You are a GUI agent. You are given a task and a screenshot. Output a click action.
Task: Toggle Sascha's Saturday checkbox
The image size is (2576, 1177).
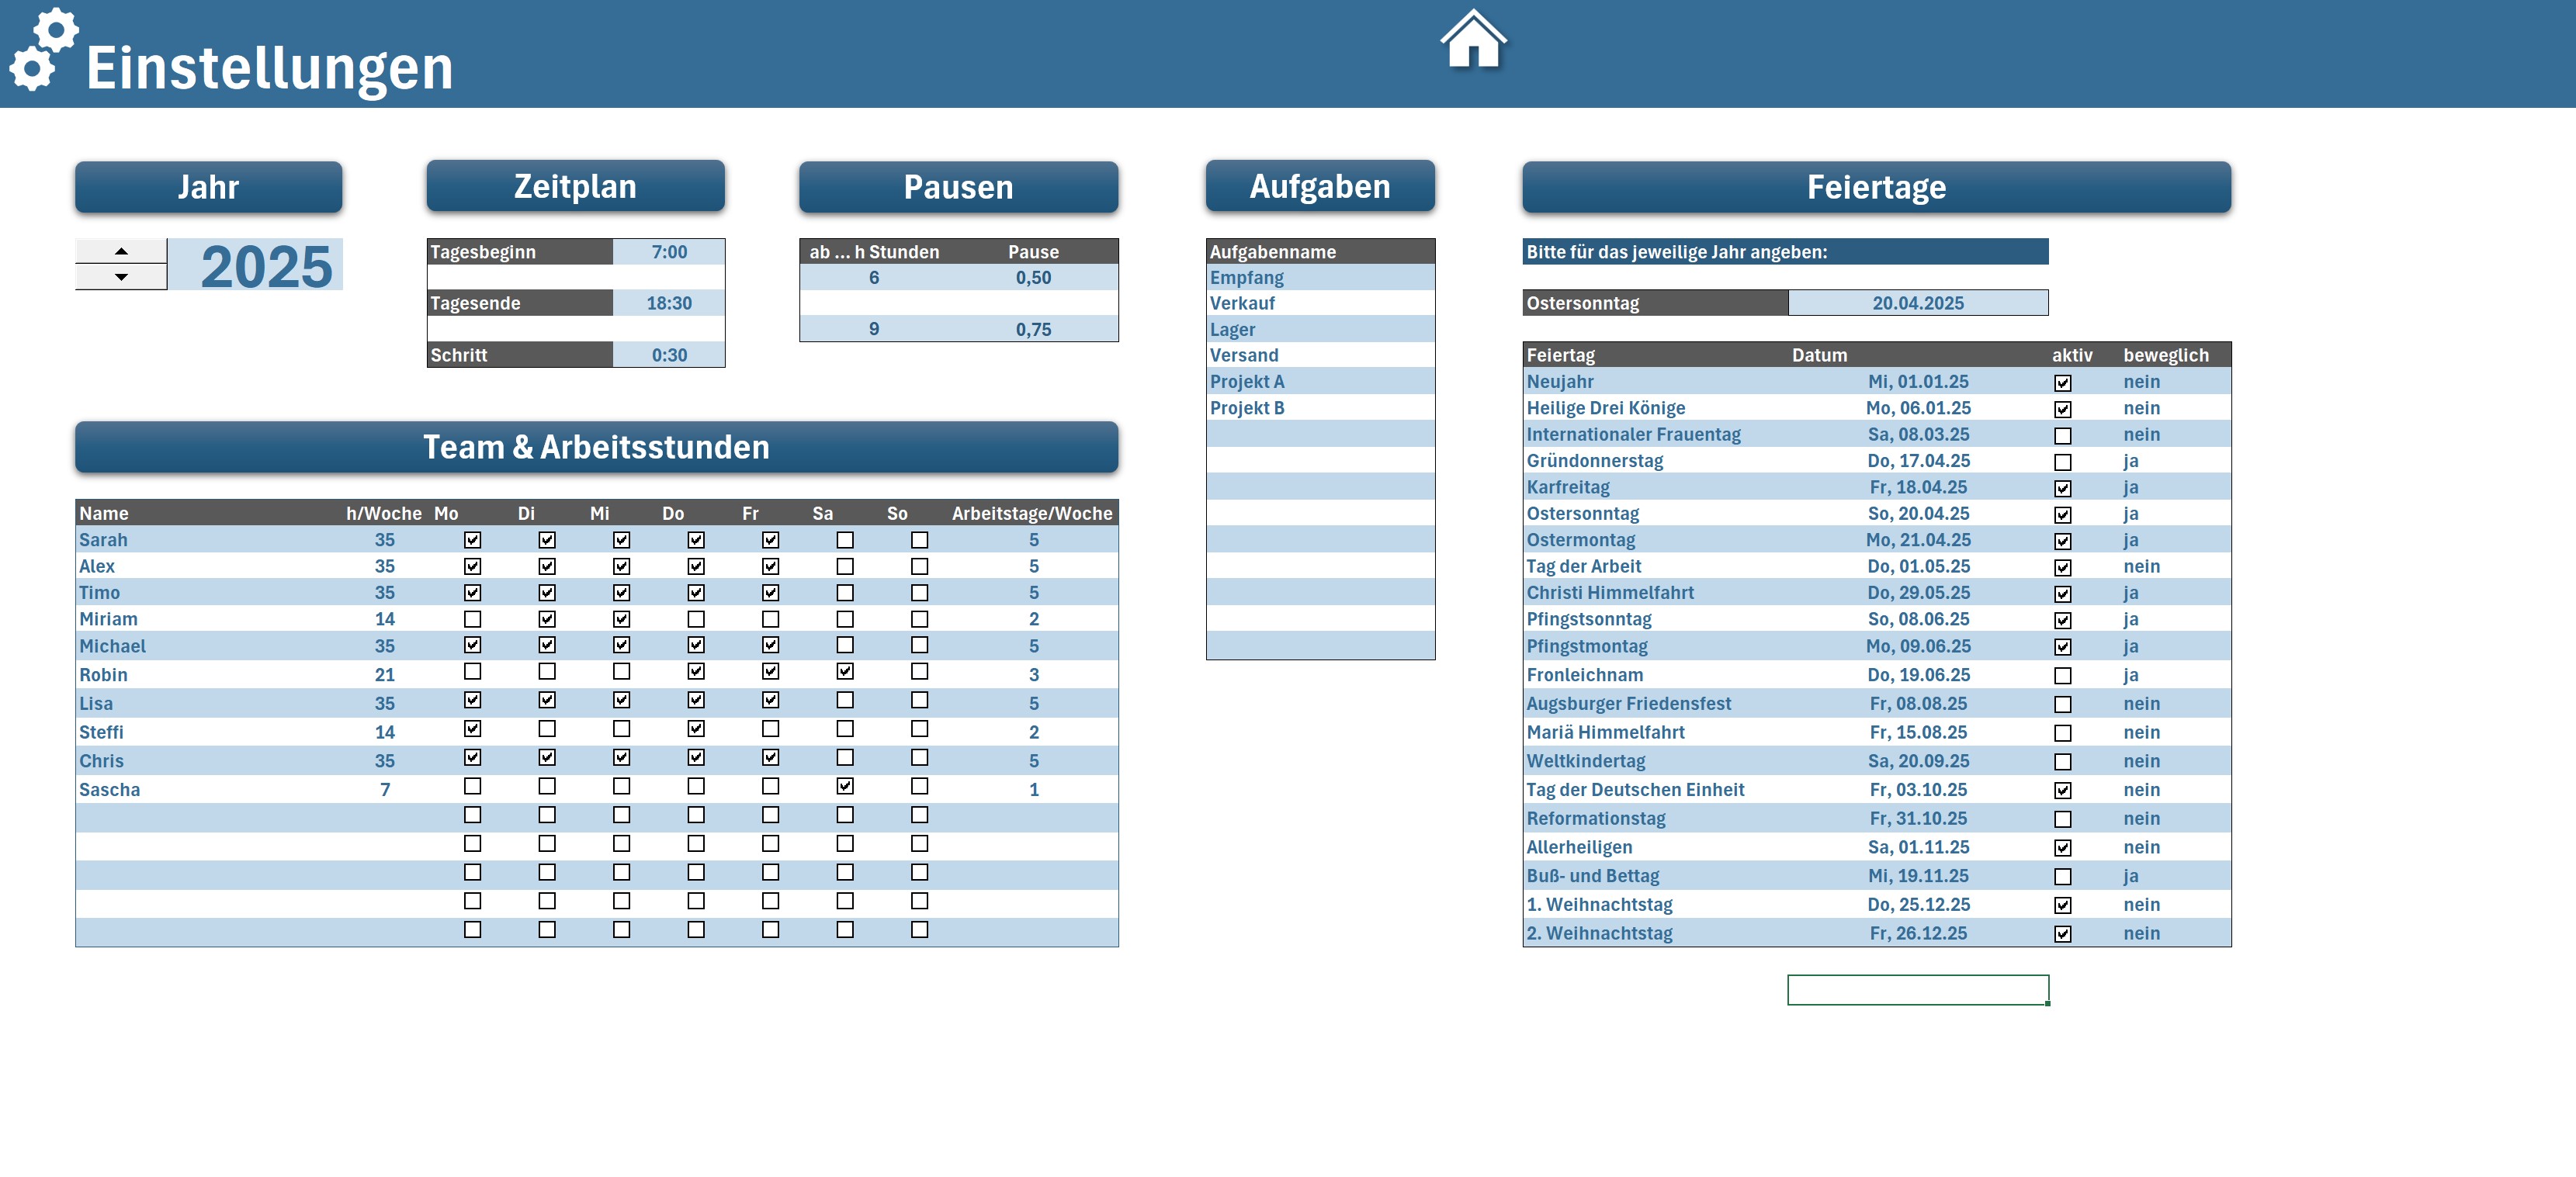coord(845,786)
